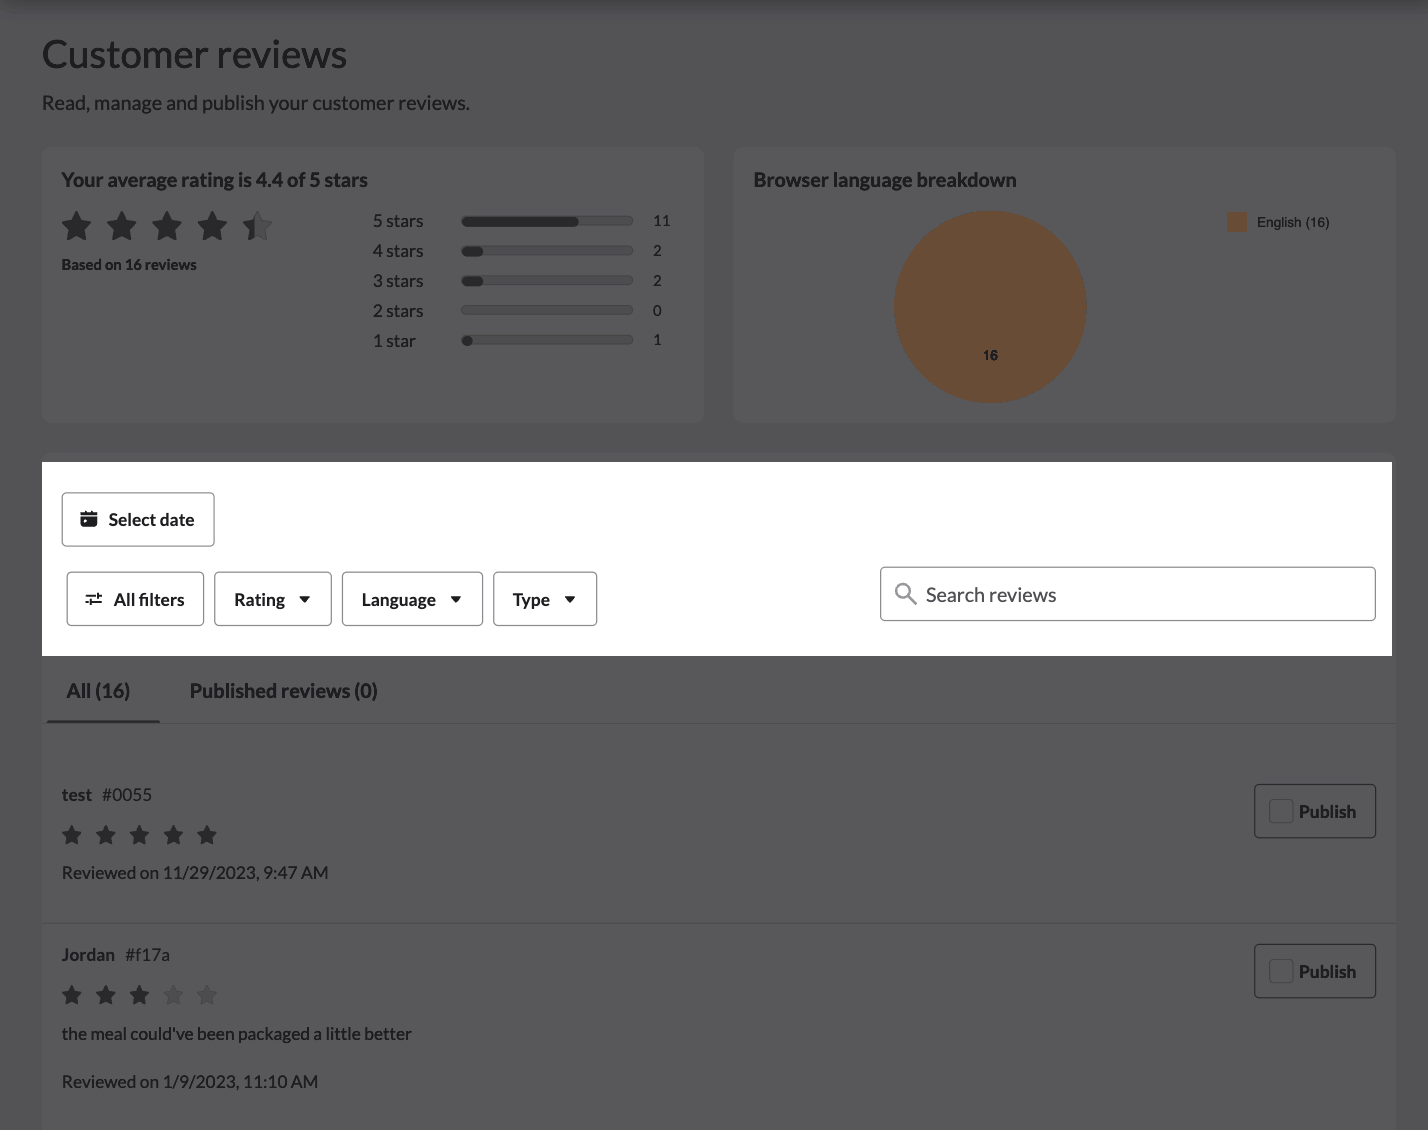Switch to the Published reviews tab
The image size is (1428, 1130).
[283, 690]
